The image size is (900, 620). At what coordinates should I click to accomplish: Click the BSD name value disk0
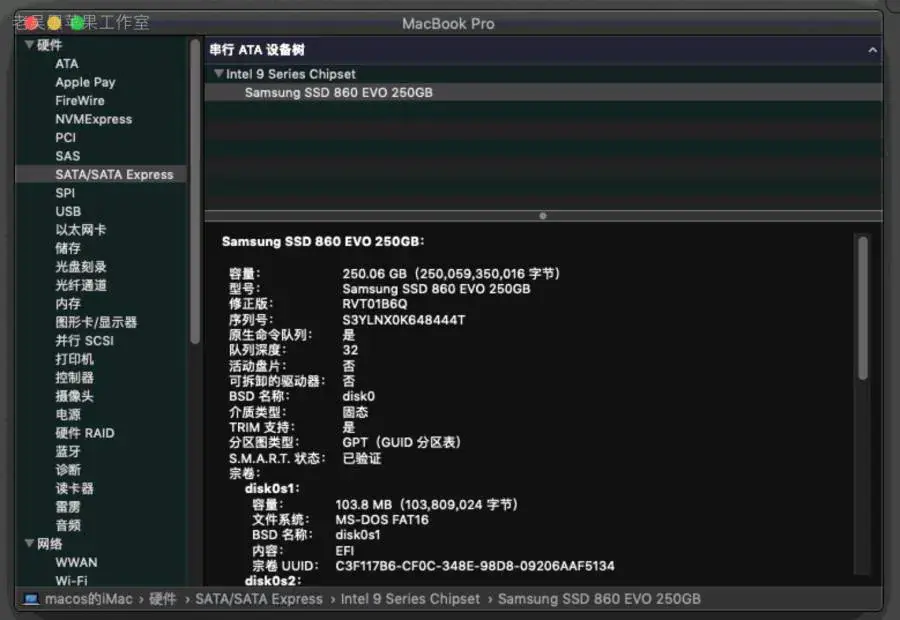[x=359, y=396]
